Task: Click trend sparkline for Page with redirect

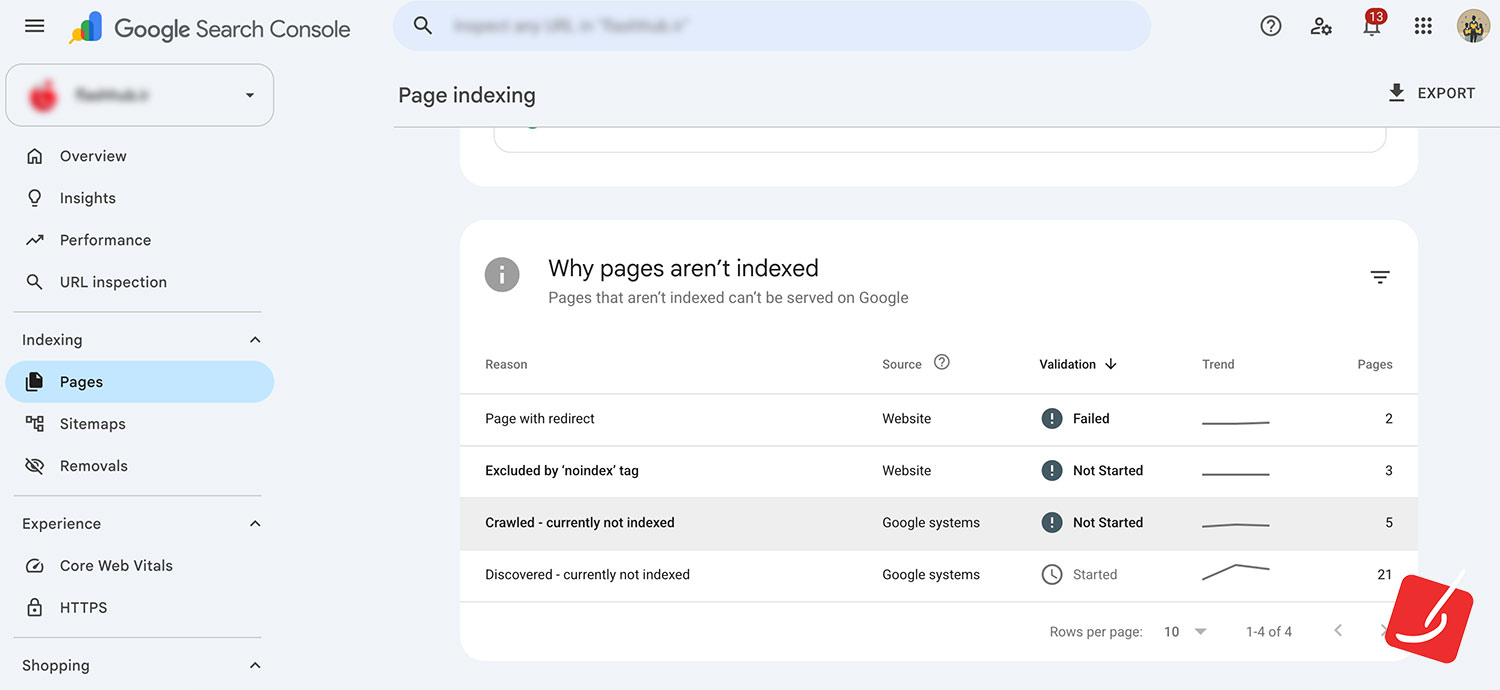Action: [x=1236, y=423]
